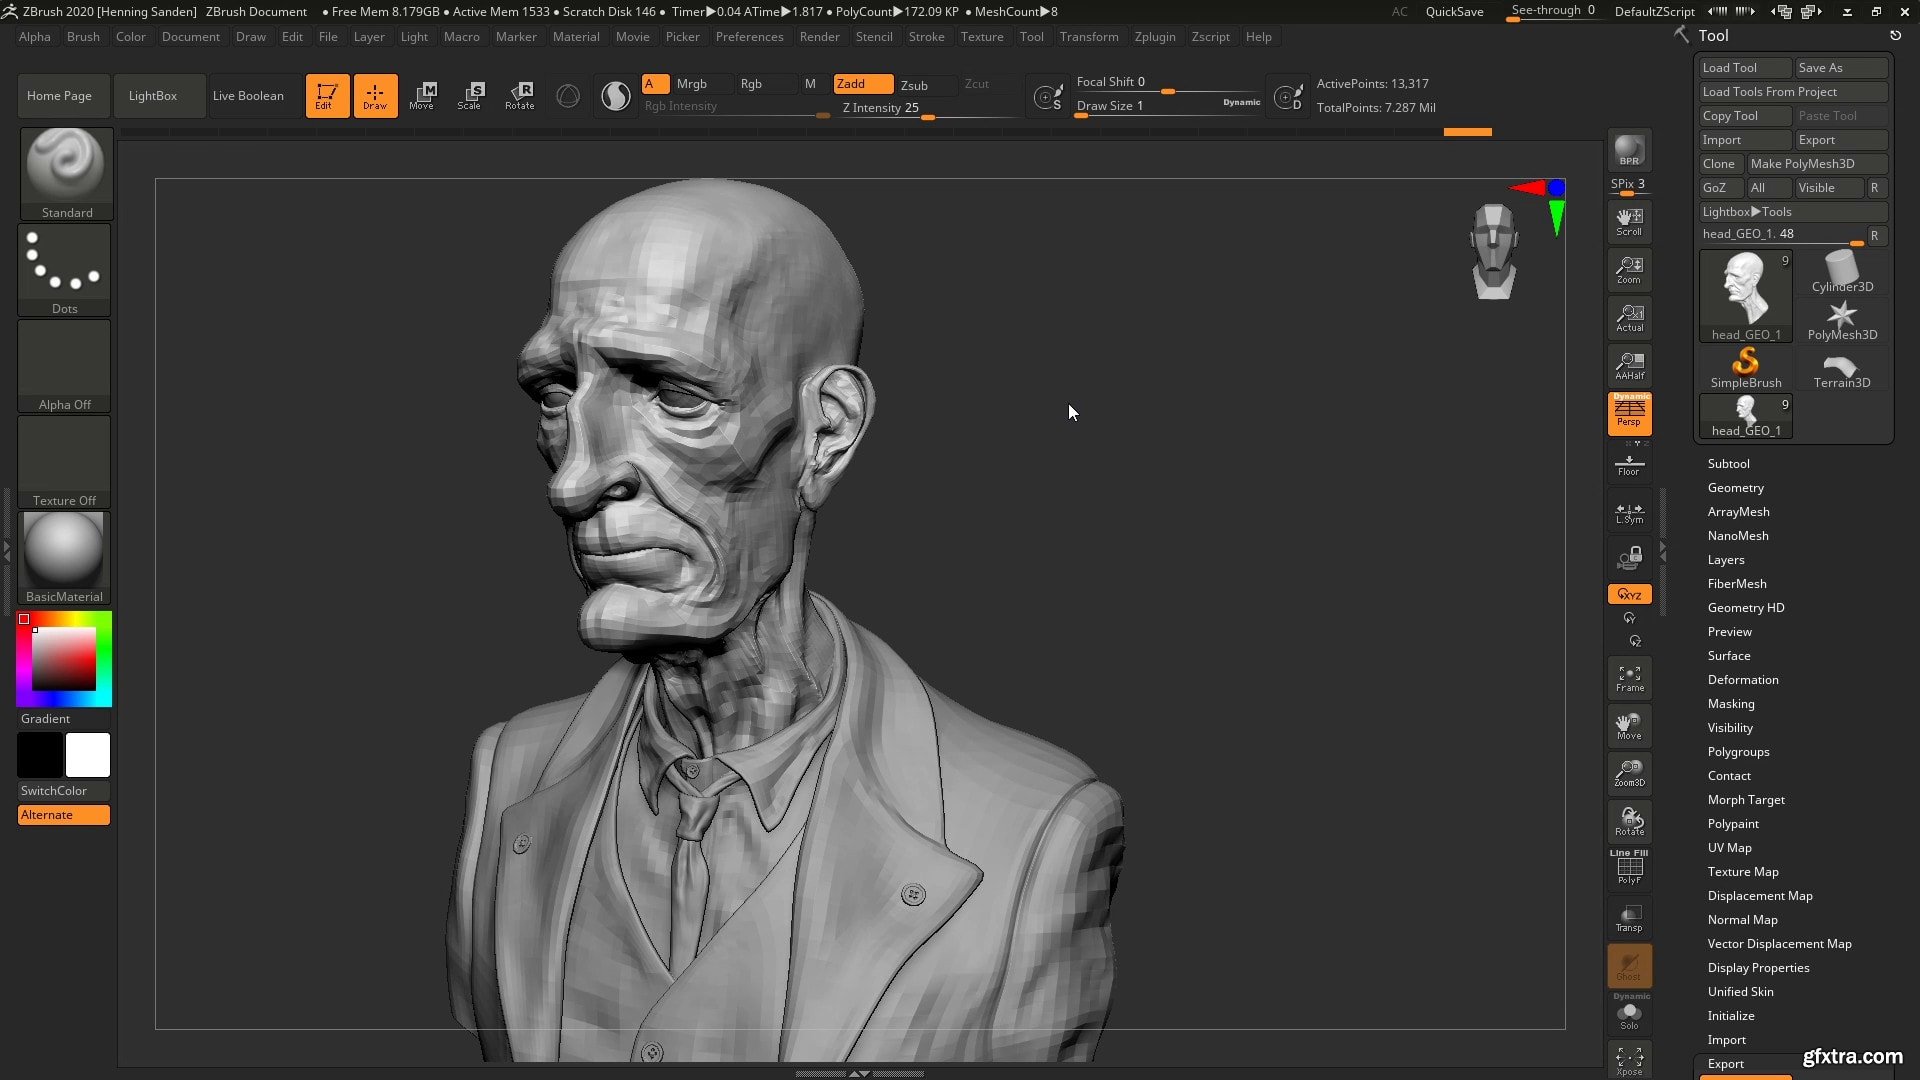Image resolution: width=1920 pixels, height=1080 pixels.
Task: Click the Floor grid icon
Action: [1629, 464]
